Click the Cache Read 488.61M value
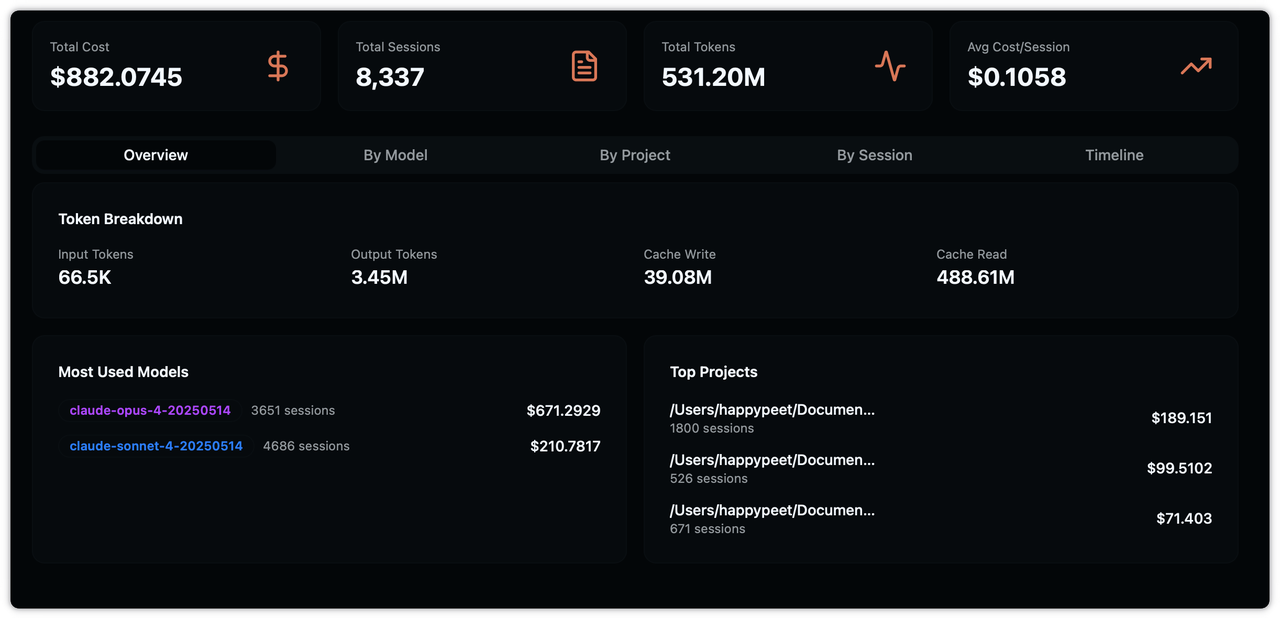The width and height of the screenshot is (1280, 619). (x=975, y=277)
